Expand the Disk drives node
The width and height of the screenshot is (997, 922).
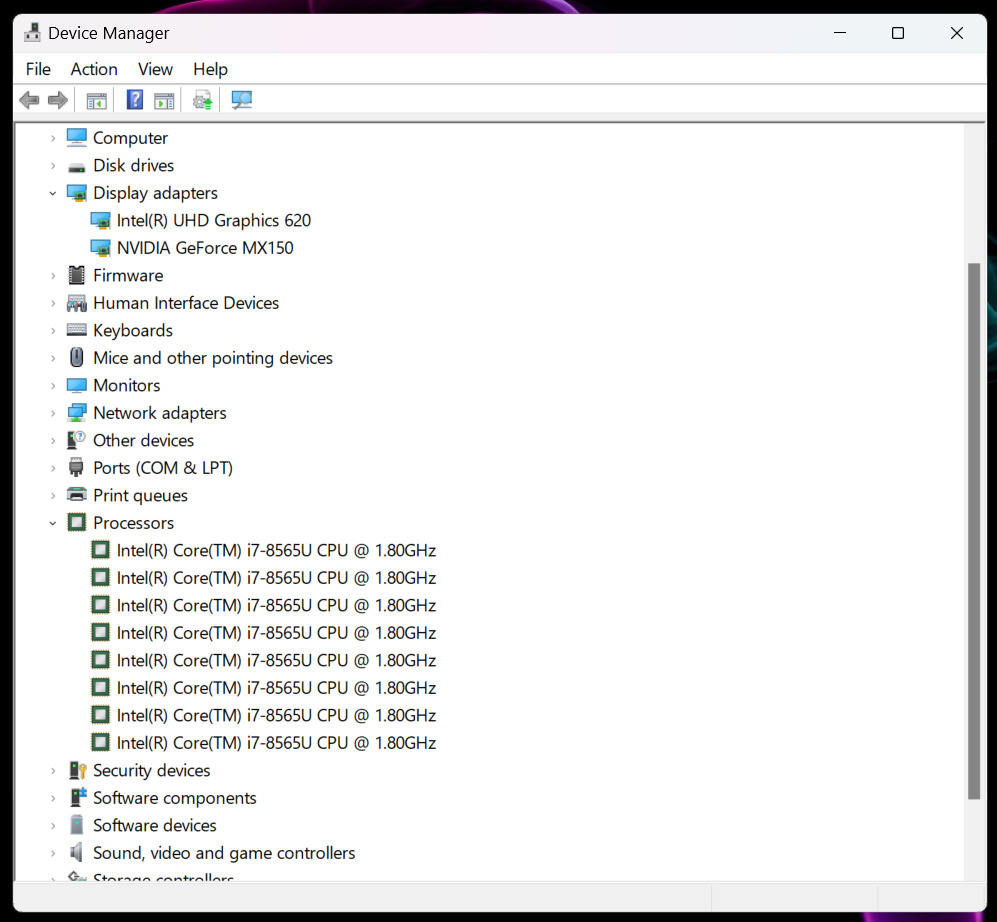click(53, 166)
